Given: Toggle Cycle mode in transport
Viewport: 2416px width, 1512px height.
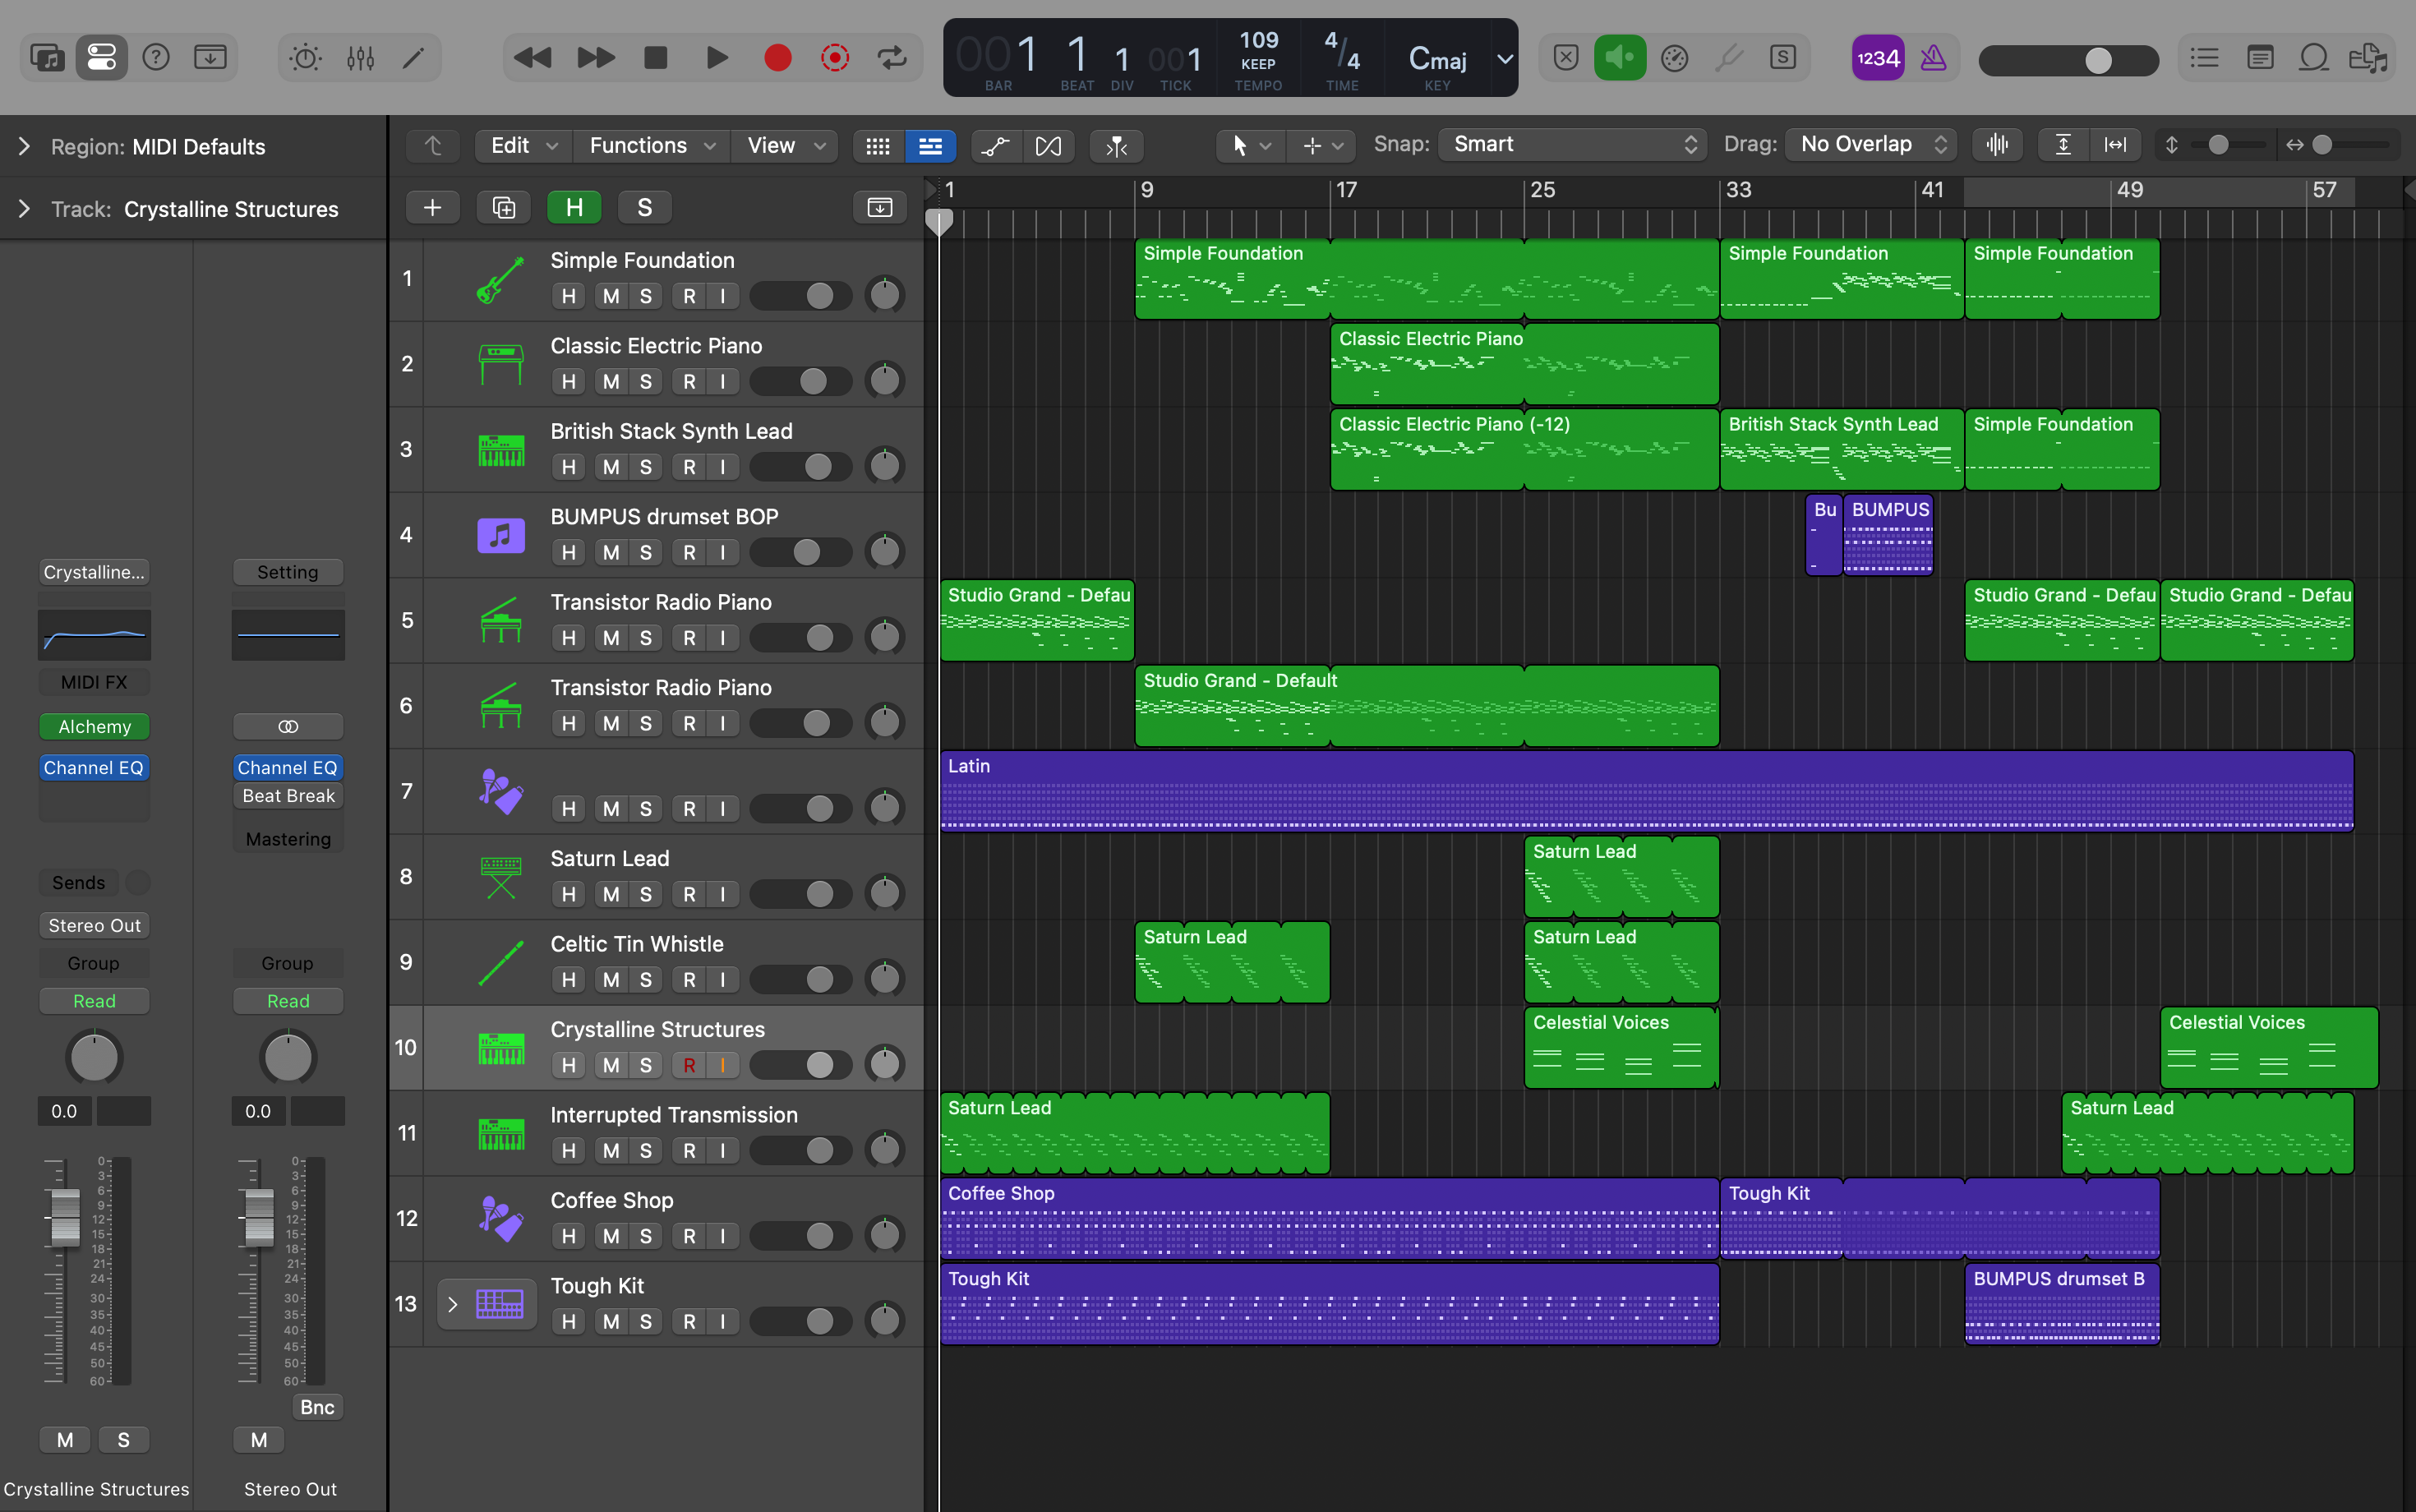Looking at the screenshot, I should pyautogui.click(x=892, y=58).
